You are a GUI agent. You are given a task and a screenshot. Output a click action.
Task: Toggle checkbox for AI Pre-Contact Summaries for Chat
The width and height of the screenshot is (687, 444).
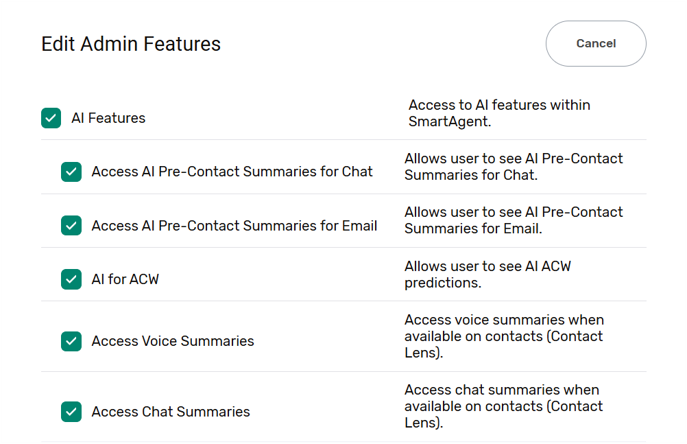tap(71, 172)
